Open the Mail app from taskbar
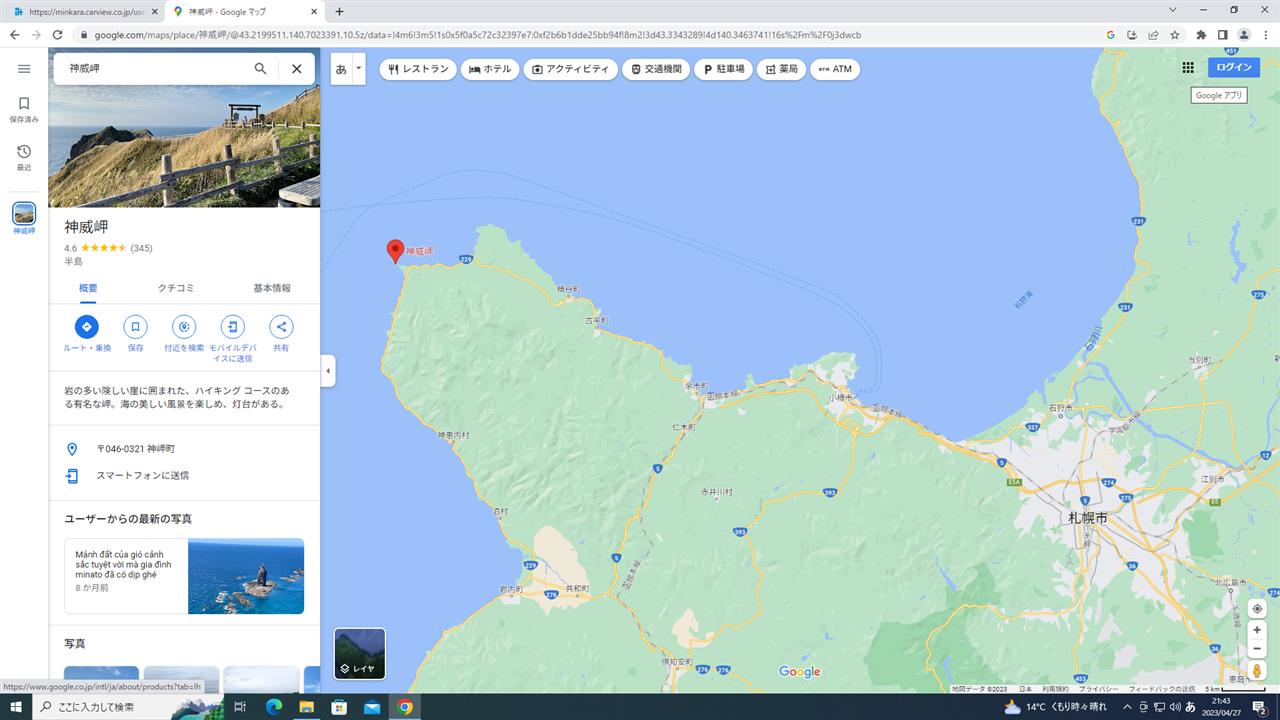Screen dimensions: 1280x720 [x=372, y=707]
